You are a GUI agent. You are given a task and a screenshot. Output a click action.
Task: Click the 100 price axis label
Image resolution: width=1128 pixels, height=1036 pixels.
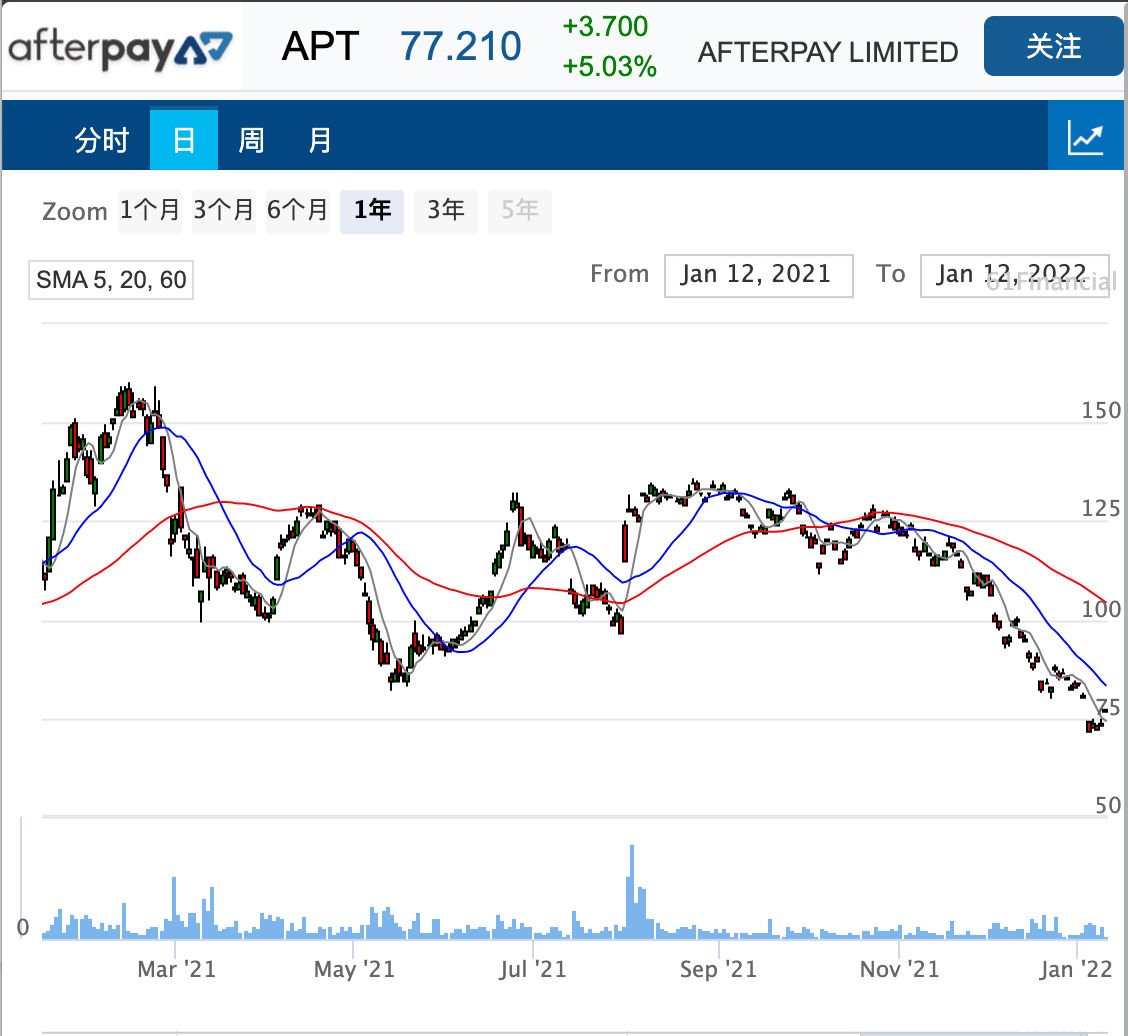[x=1101, y=609]
